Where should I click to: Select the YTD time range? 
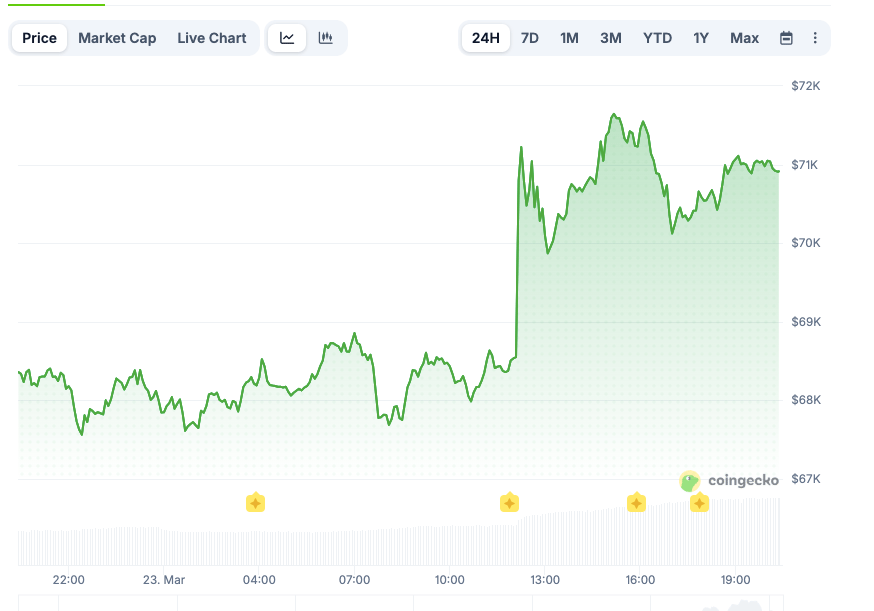(x=657, y=38)
